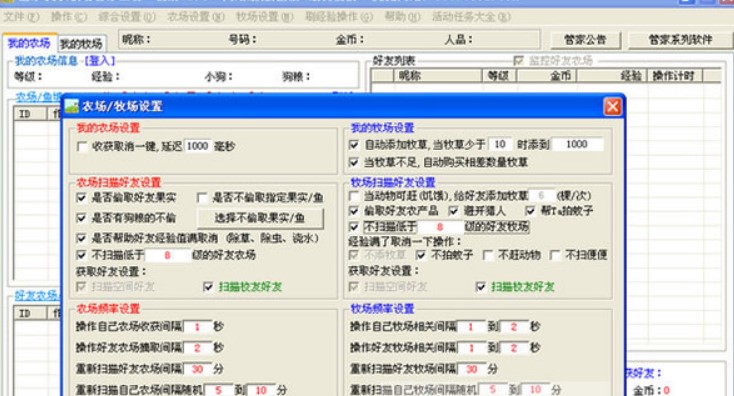
Task: Click 操作自己牧场相关间隔 second field showing 2
Action: [514, 327]
